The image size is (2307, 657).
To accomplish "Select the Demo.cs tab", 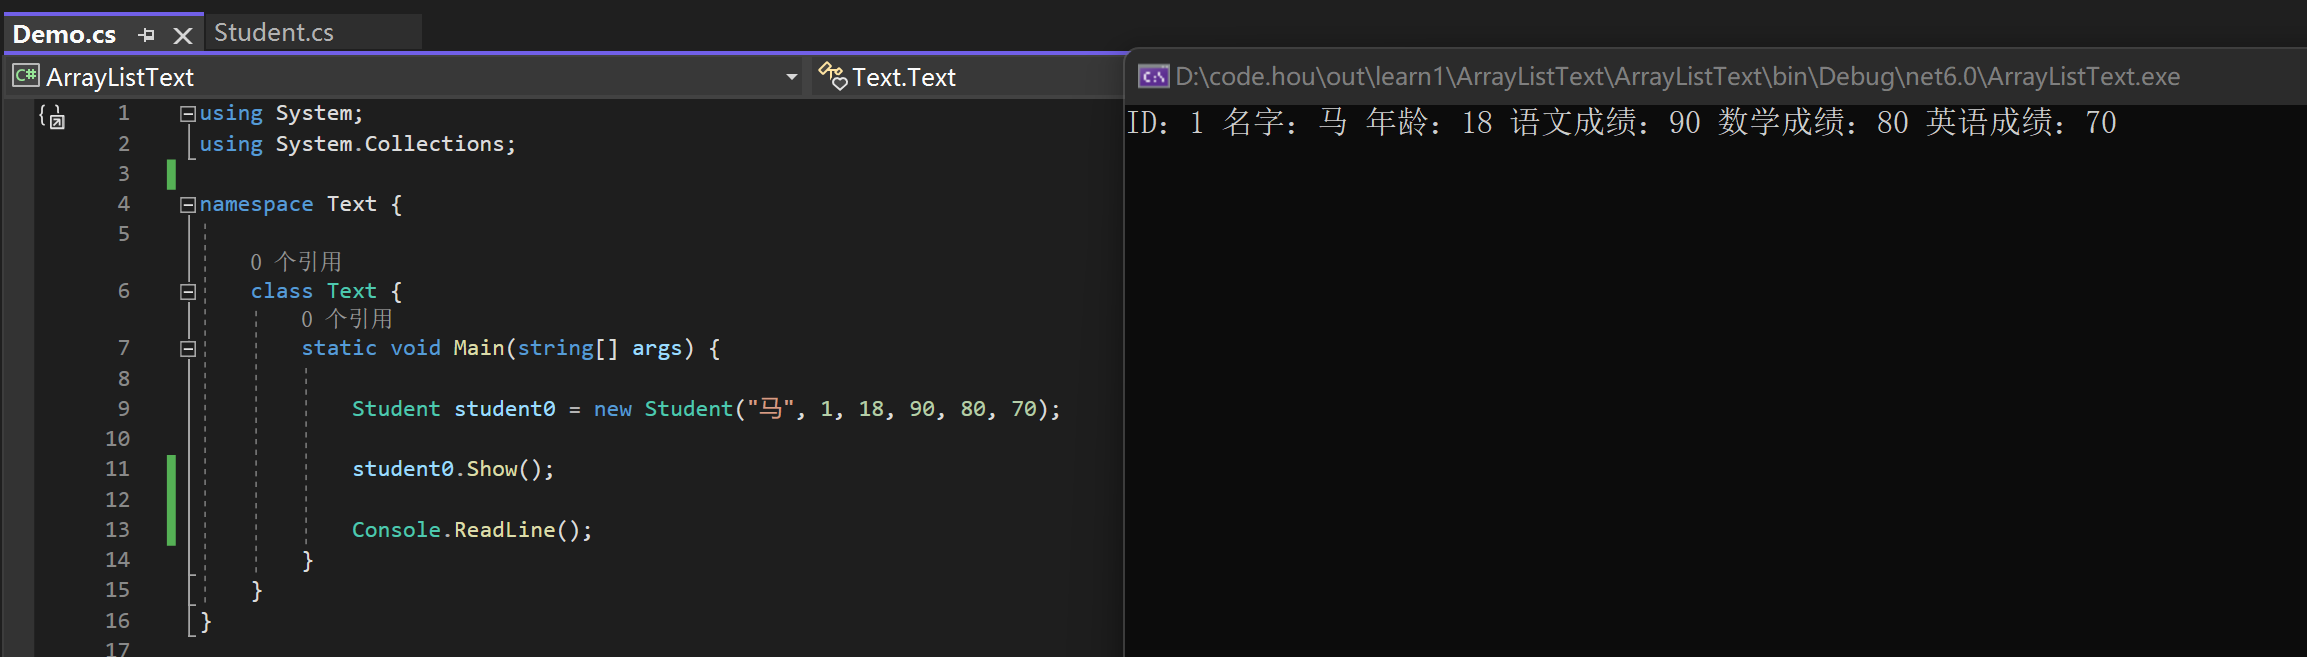I will pyautogui.click(x=64, y=35).
